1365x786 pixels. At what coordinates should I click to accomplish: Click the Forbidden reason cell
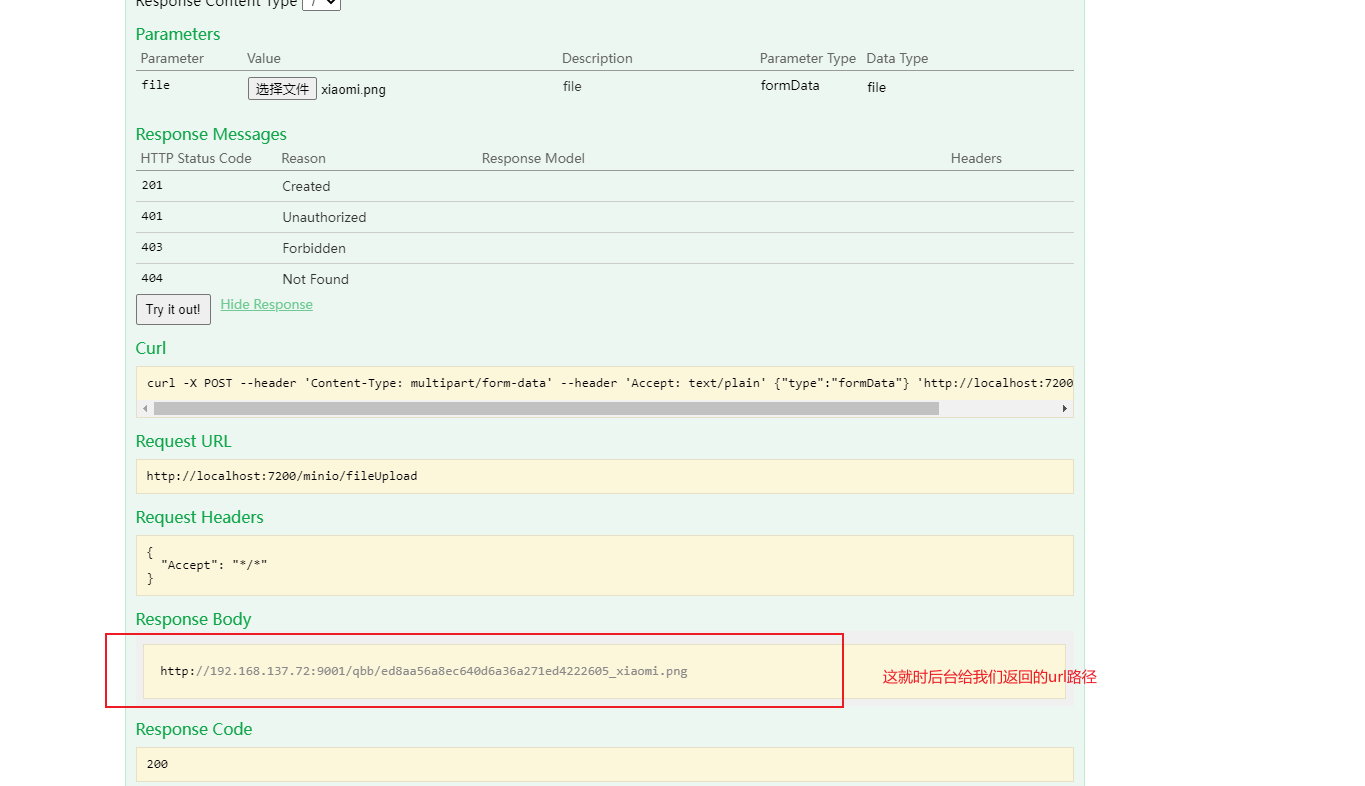[314, 248]
